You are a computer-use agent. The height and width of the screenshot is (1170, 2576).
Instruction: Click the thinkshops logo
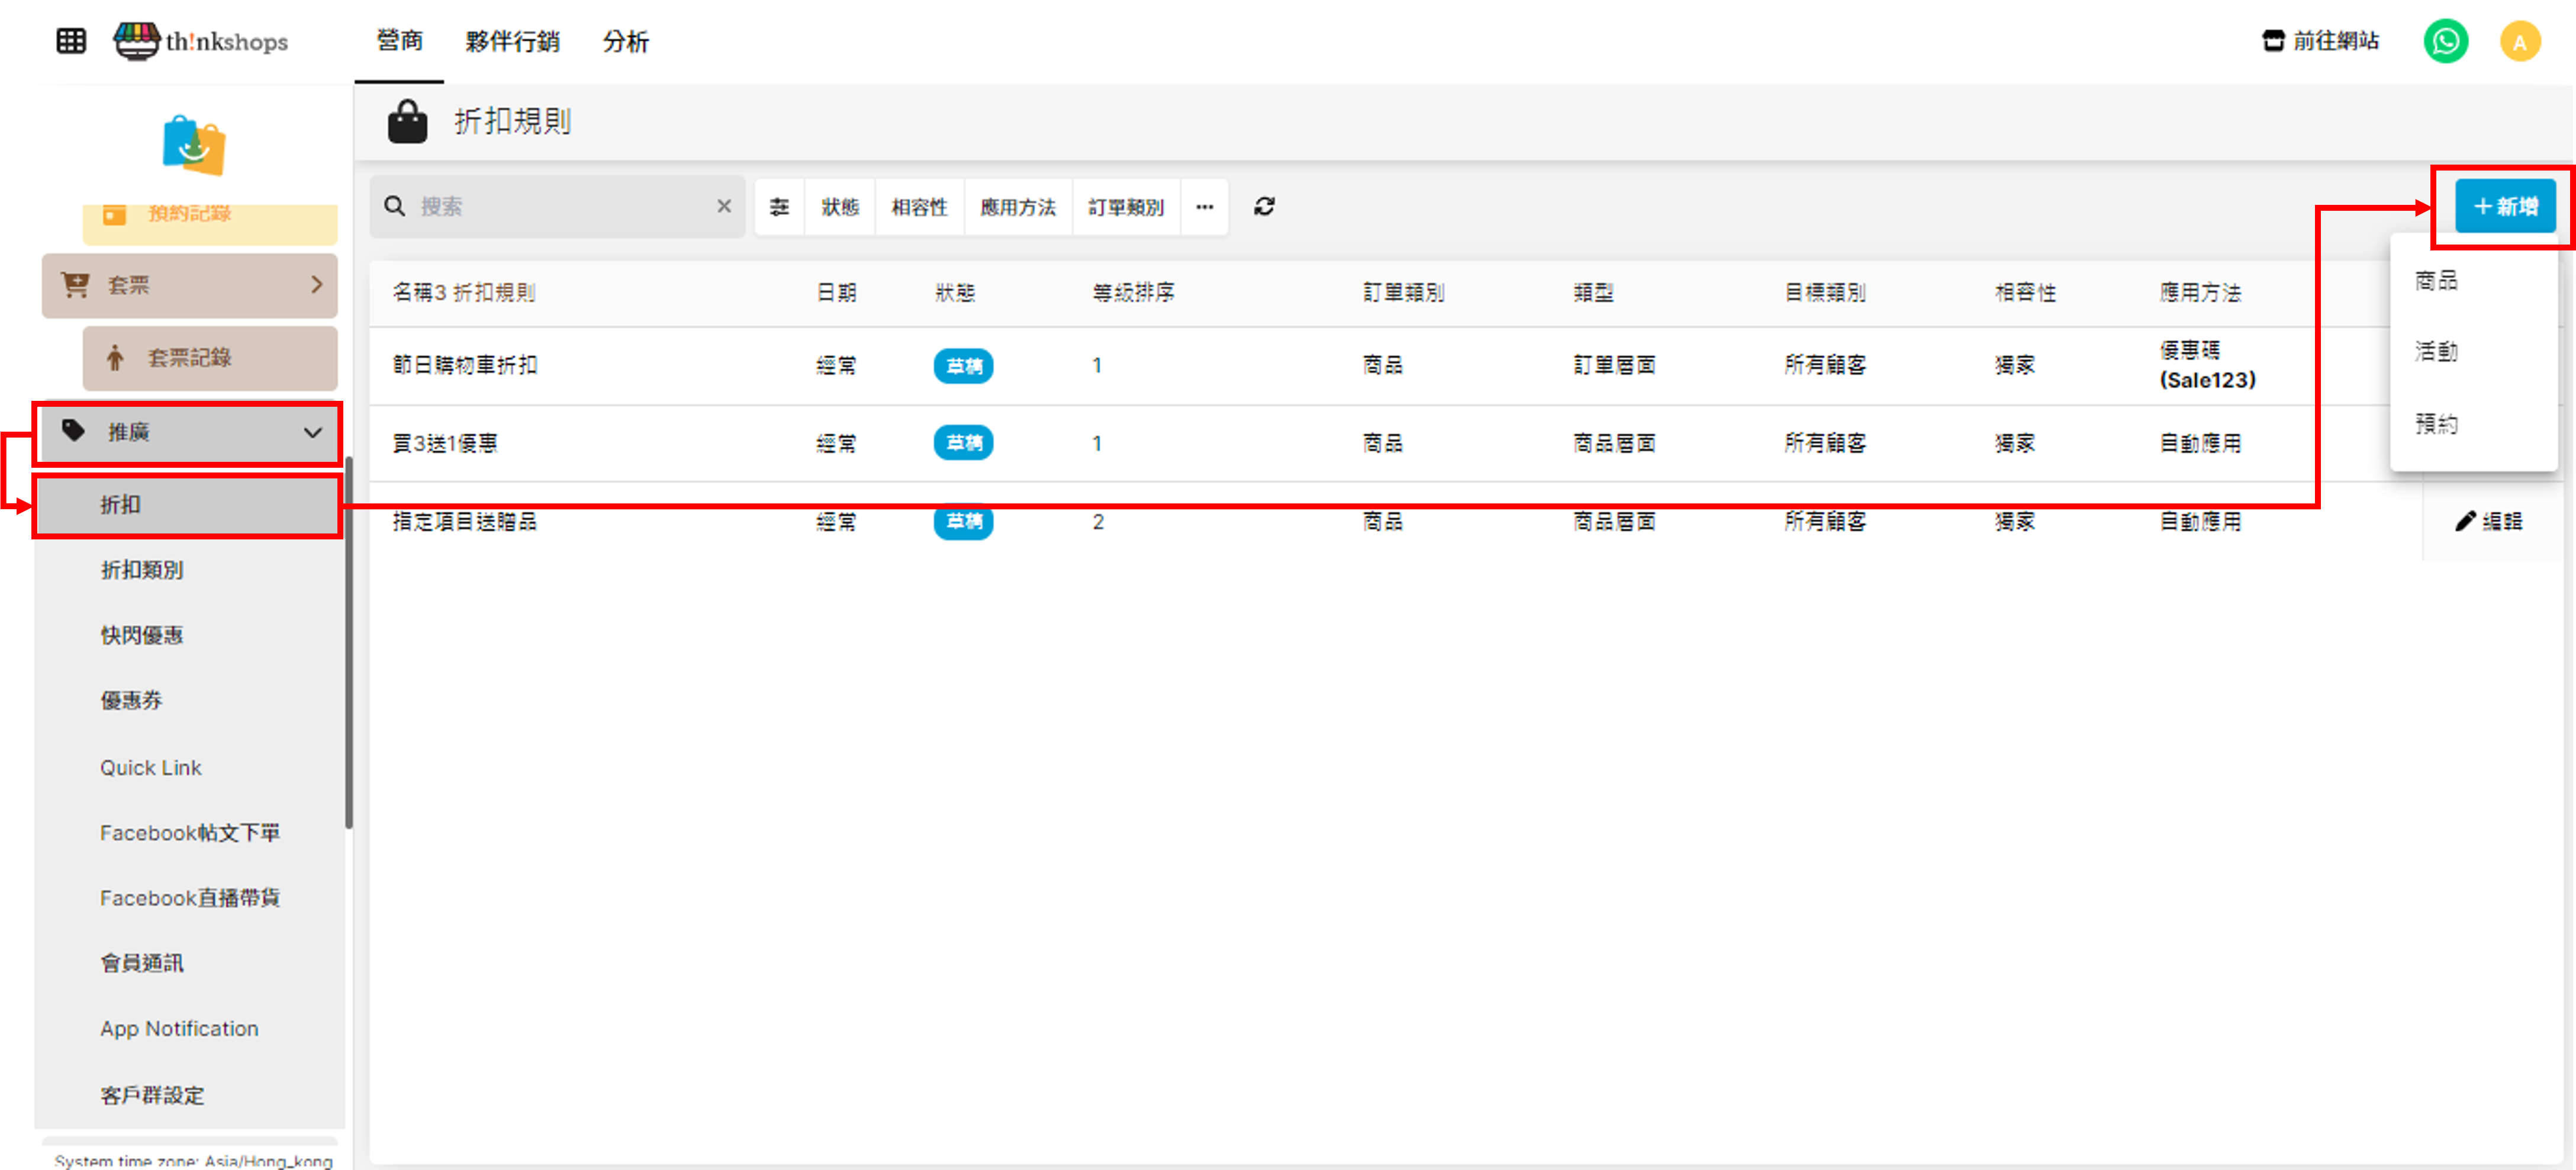click(201, 41)
